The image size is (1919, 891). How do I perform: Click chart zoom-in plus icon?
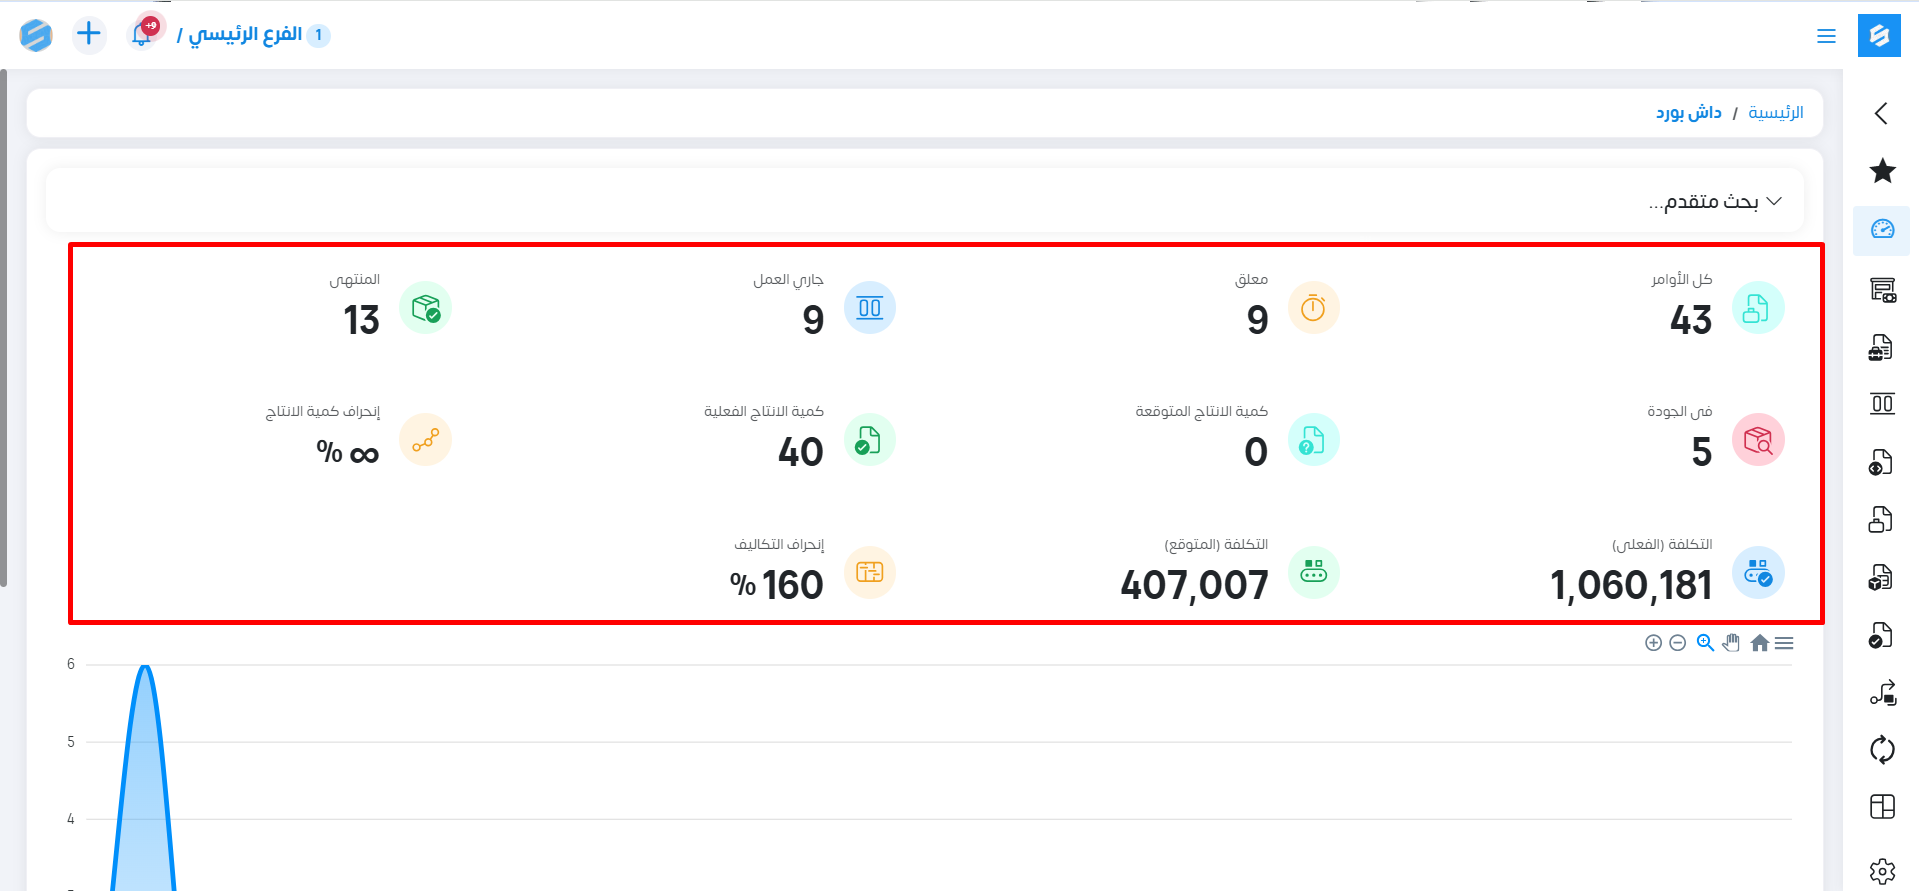coord(1653,643)
